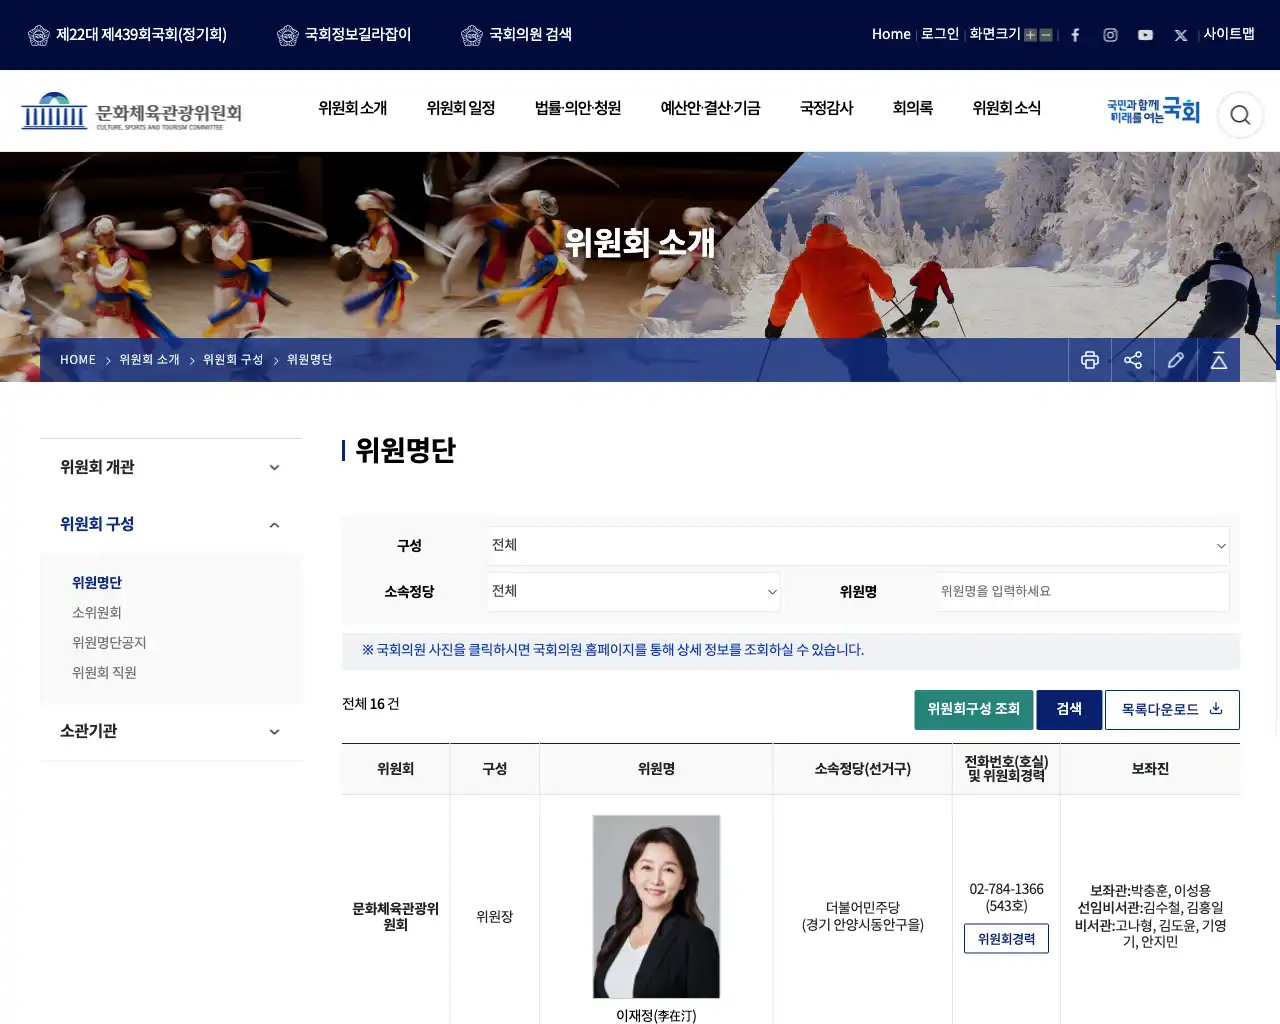Open 이재정 member photo thumbnail

[656, 906]
